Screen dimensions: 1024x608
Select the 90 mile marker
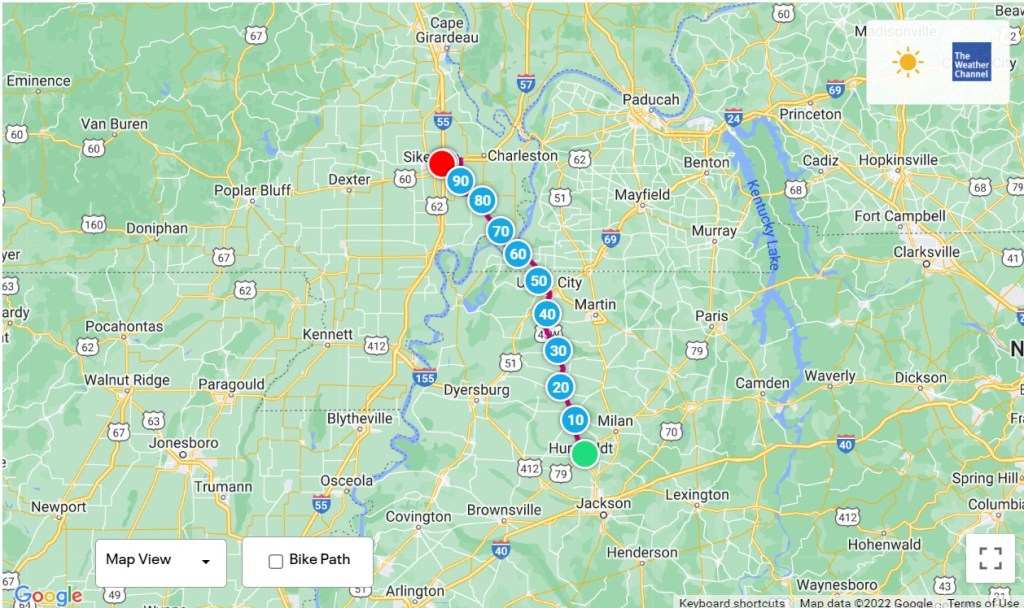tap(460, 181)
